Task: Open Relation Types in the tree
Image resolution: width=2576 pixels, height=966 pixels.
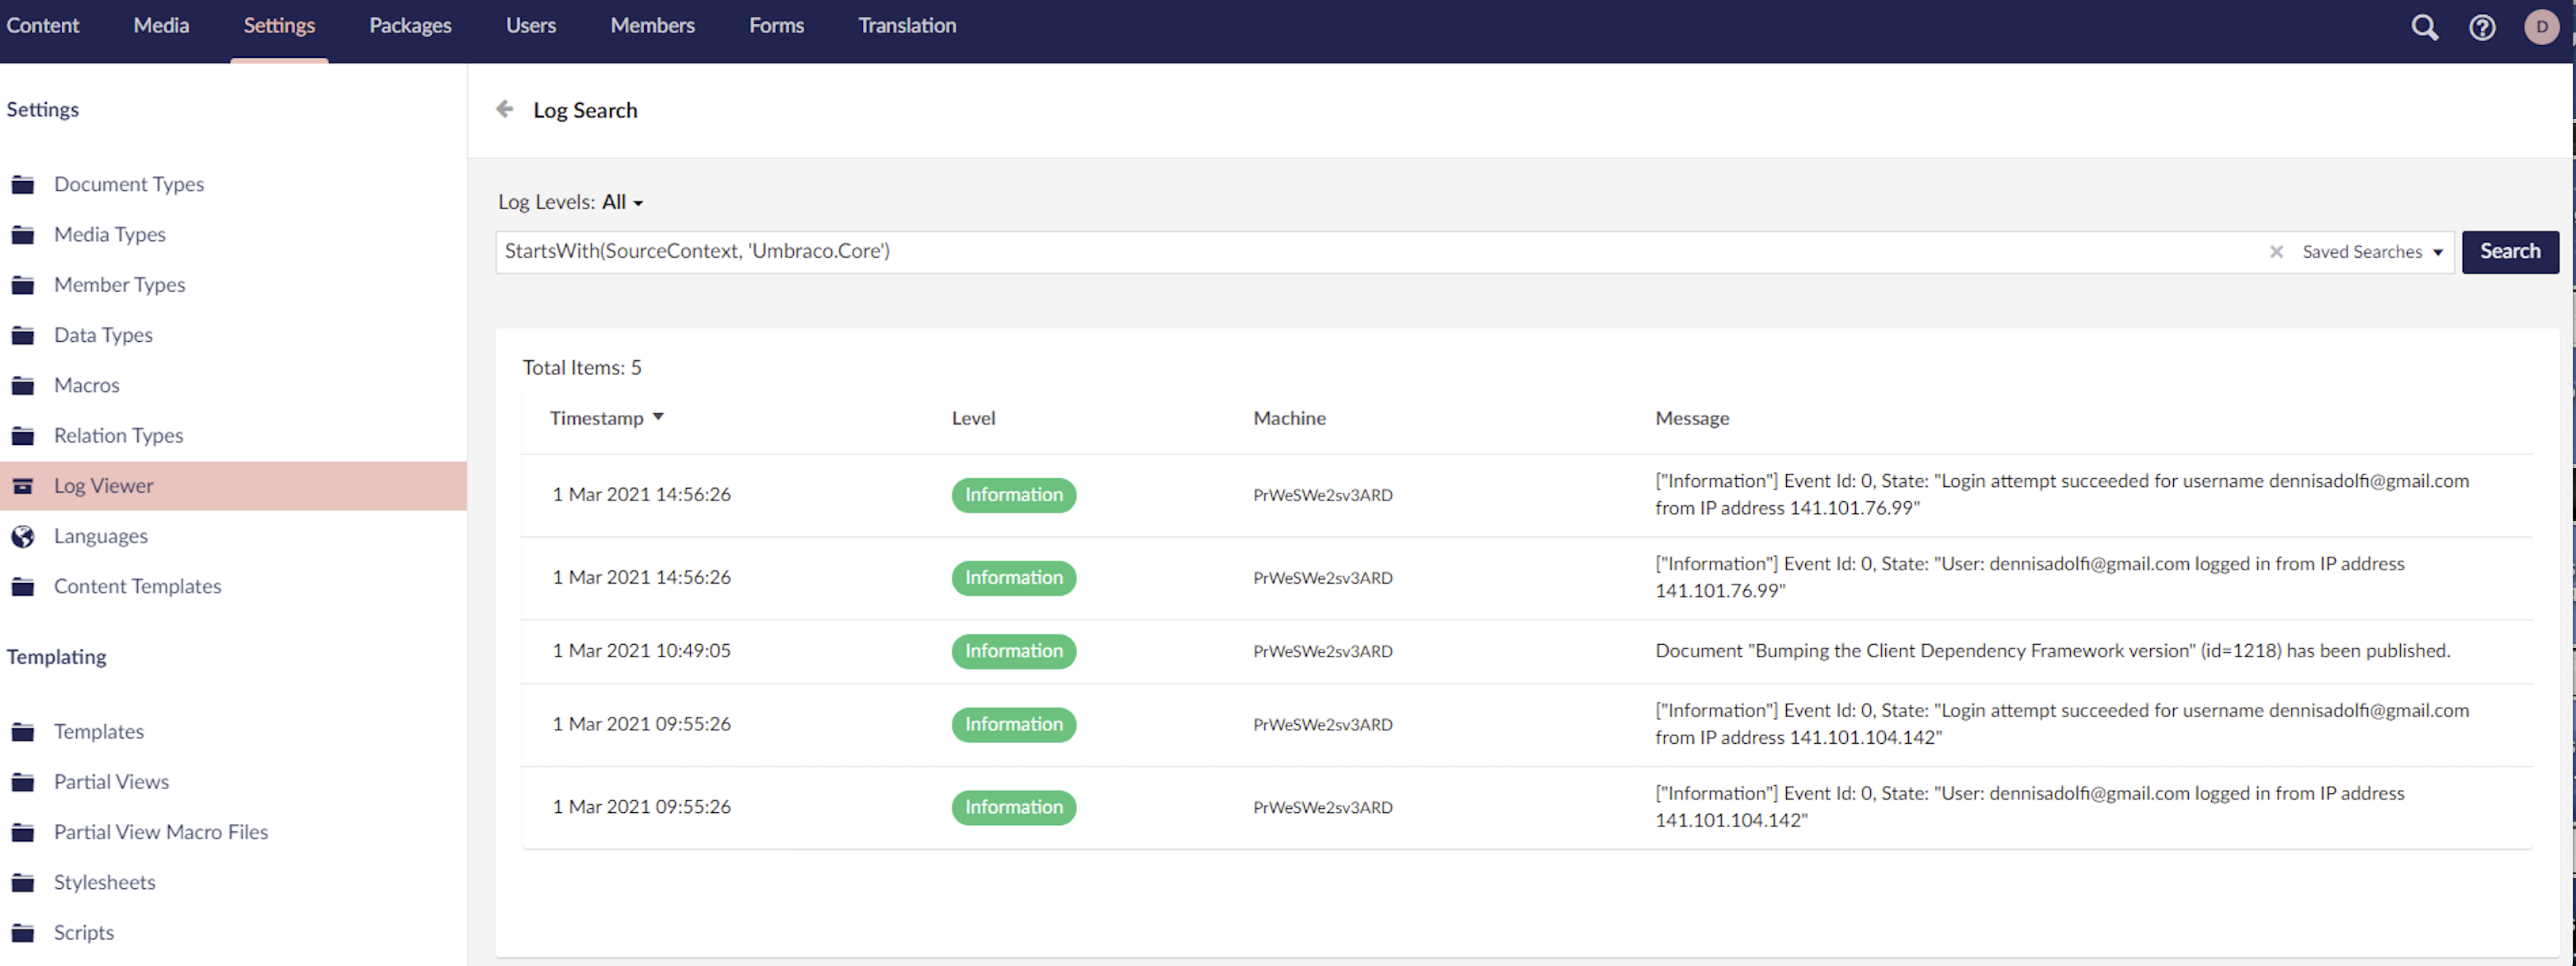Action: tap(118, 435)
